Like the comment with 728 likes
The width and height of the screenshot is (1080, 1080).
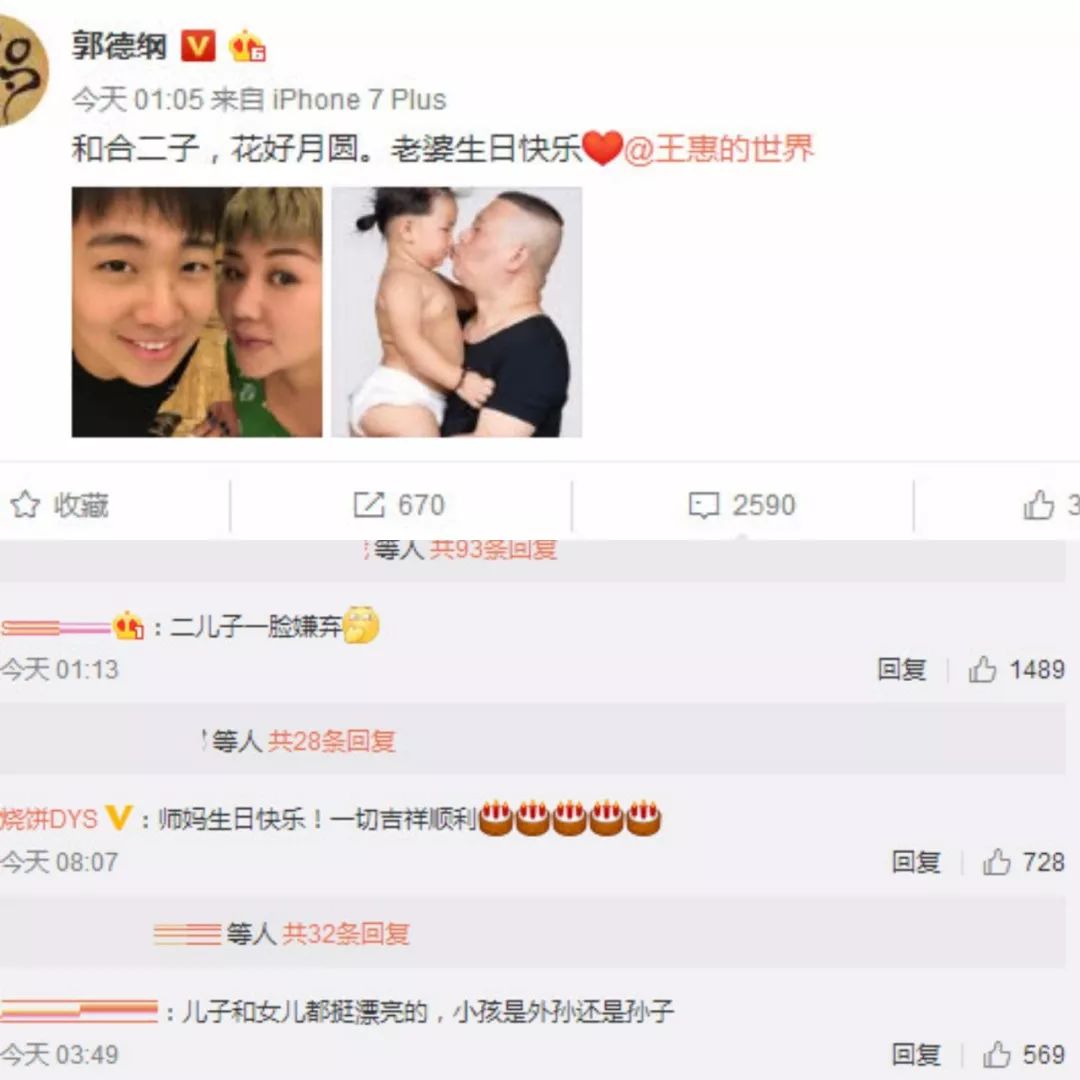coord(996,862)
